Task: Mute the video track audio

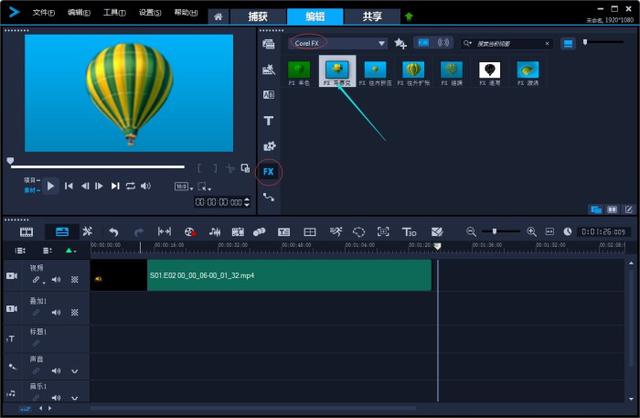Action: (x=56, y=280)
